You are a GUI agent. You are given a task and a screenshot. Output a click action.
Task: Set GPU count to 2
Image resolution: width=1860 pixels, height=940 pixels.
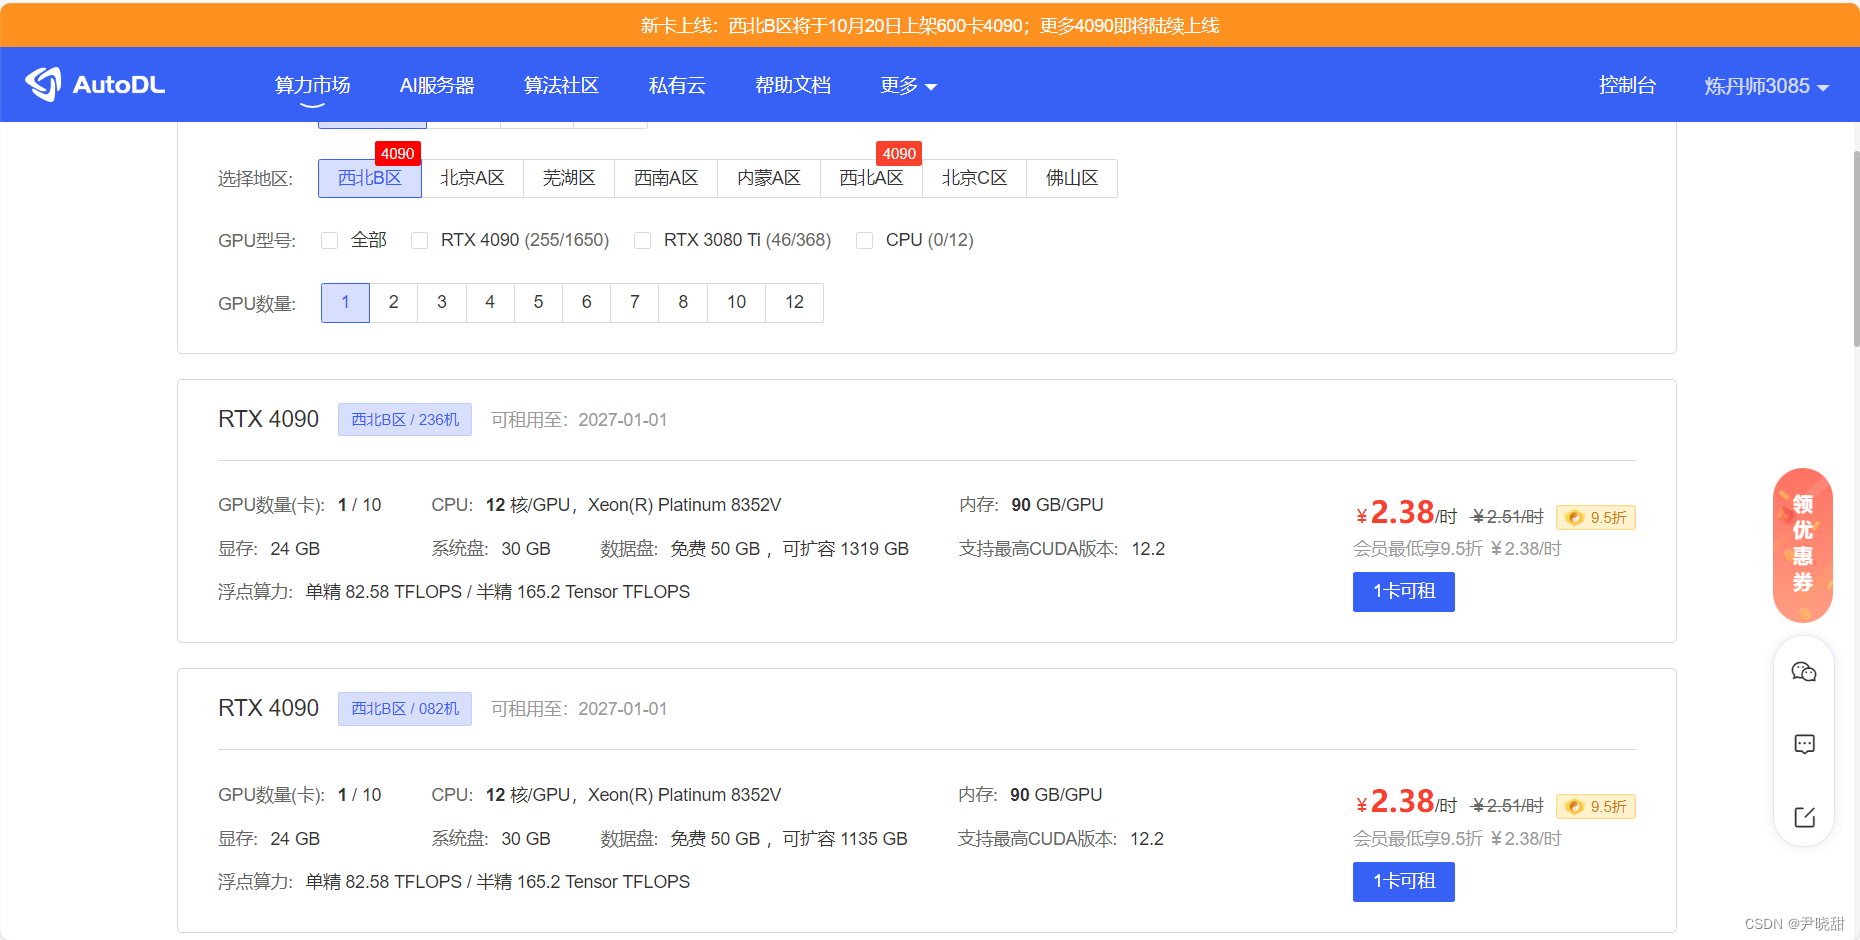394,302
